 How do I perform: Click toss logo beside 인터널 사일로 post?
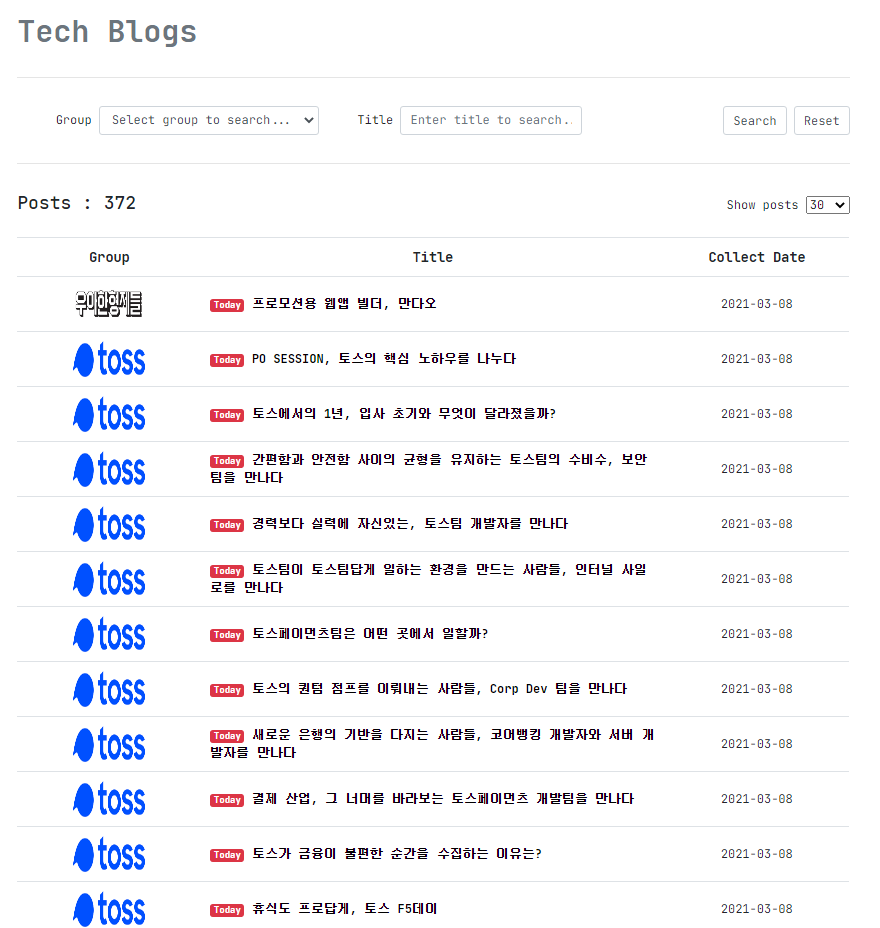pos(109,579)
